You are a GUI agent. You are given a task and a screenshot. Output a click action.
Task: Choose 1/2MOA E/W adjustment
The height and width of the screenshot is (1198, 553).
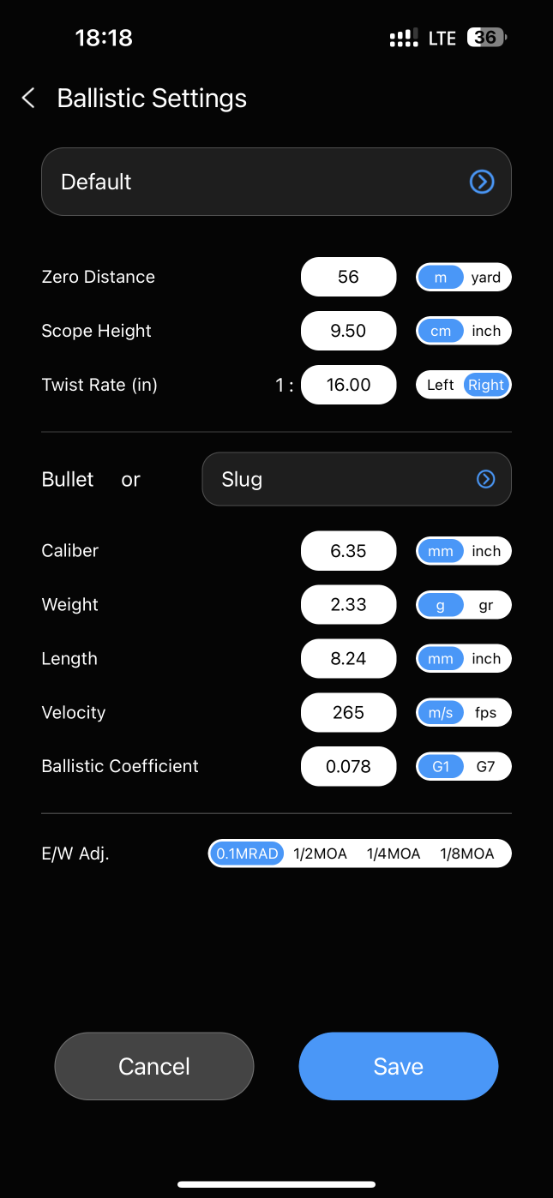[320, 854]
